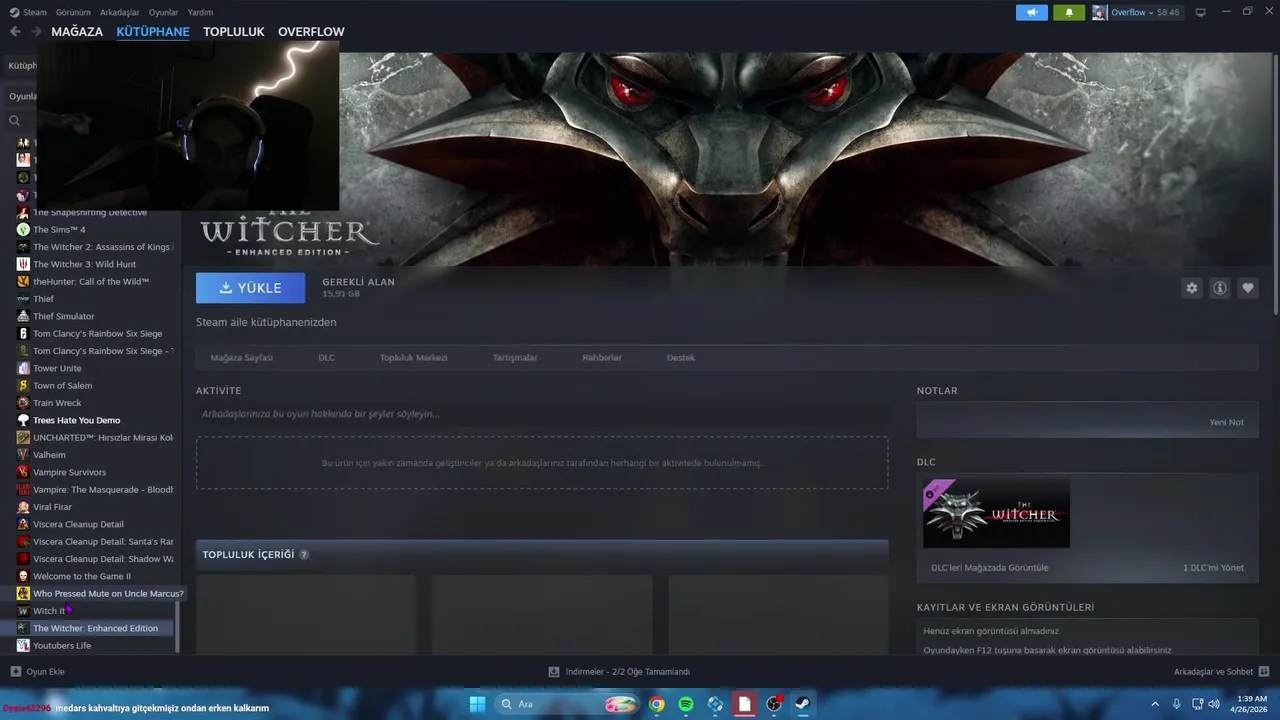This screenshot has height=720, width=1280.
Task: Open Rehberler link
Action: click(x=602, y=358)
